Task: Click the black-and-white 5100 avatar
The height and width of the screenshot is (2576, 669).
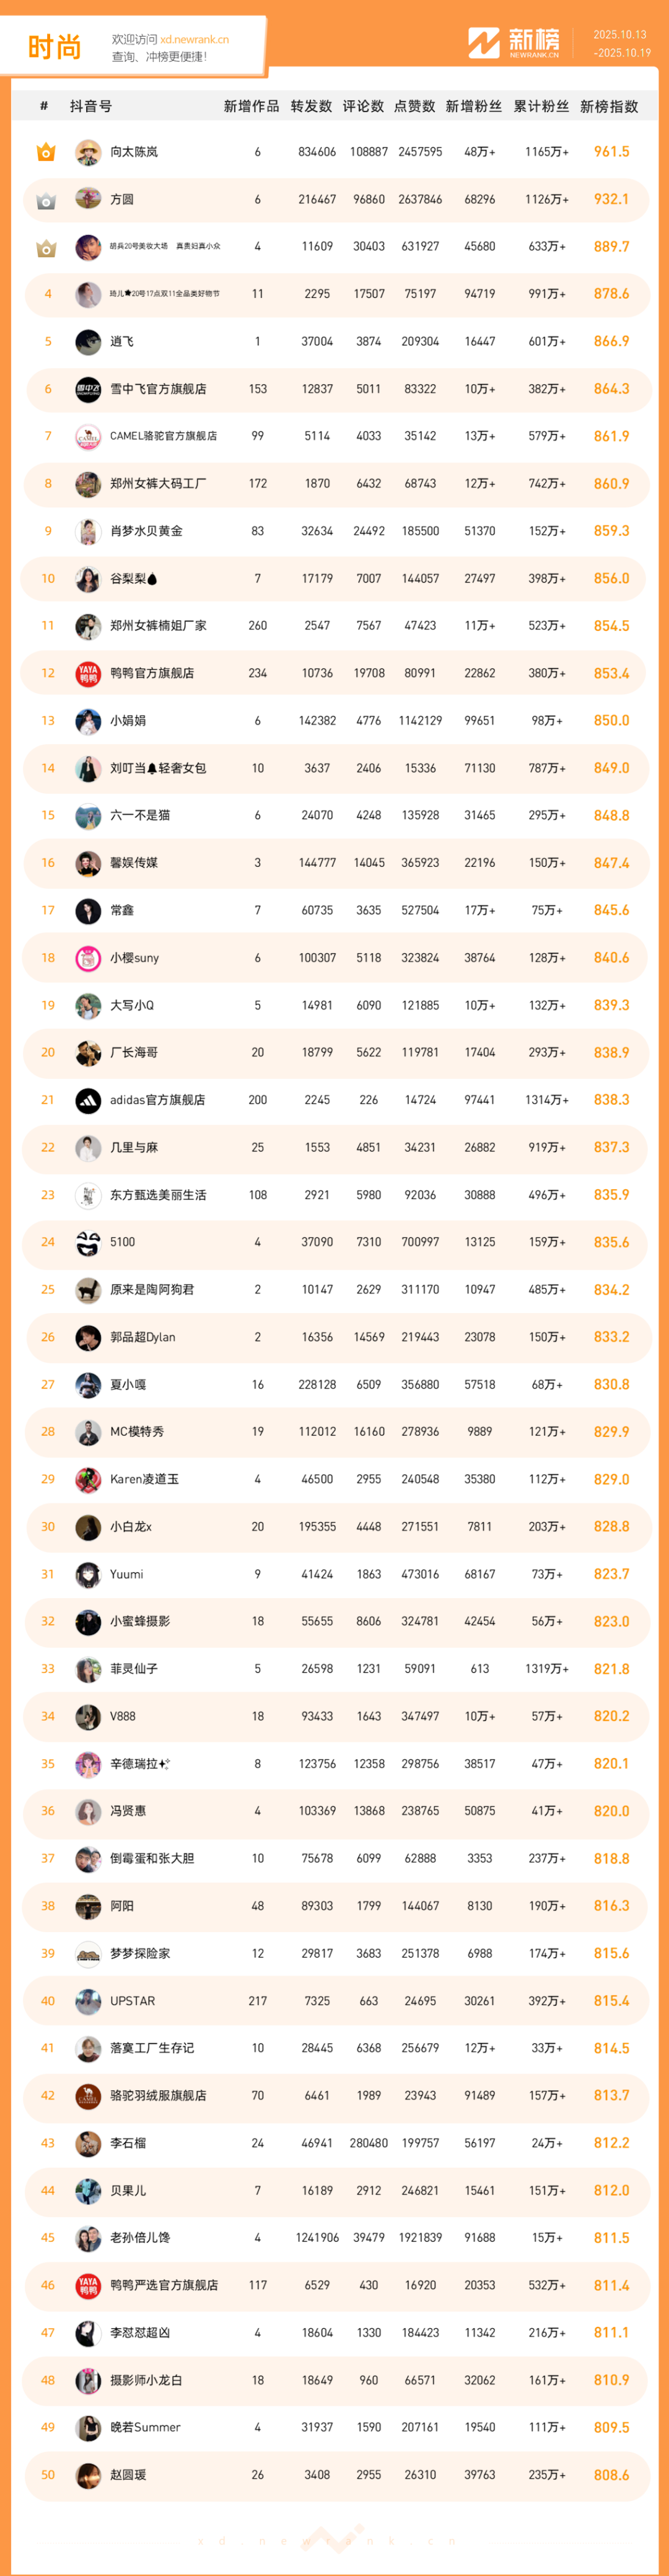Action: coord(88,1243)
